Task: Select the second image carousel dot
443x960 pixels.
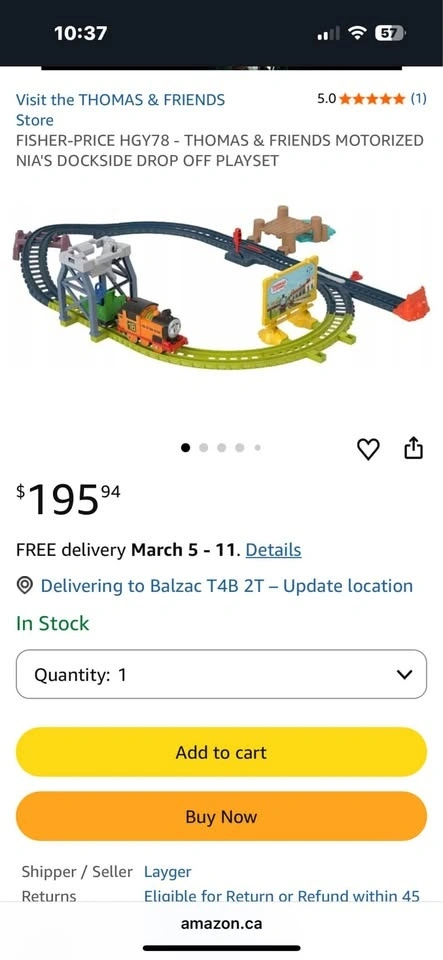Action: coord(204,448)
